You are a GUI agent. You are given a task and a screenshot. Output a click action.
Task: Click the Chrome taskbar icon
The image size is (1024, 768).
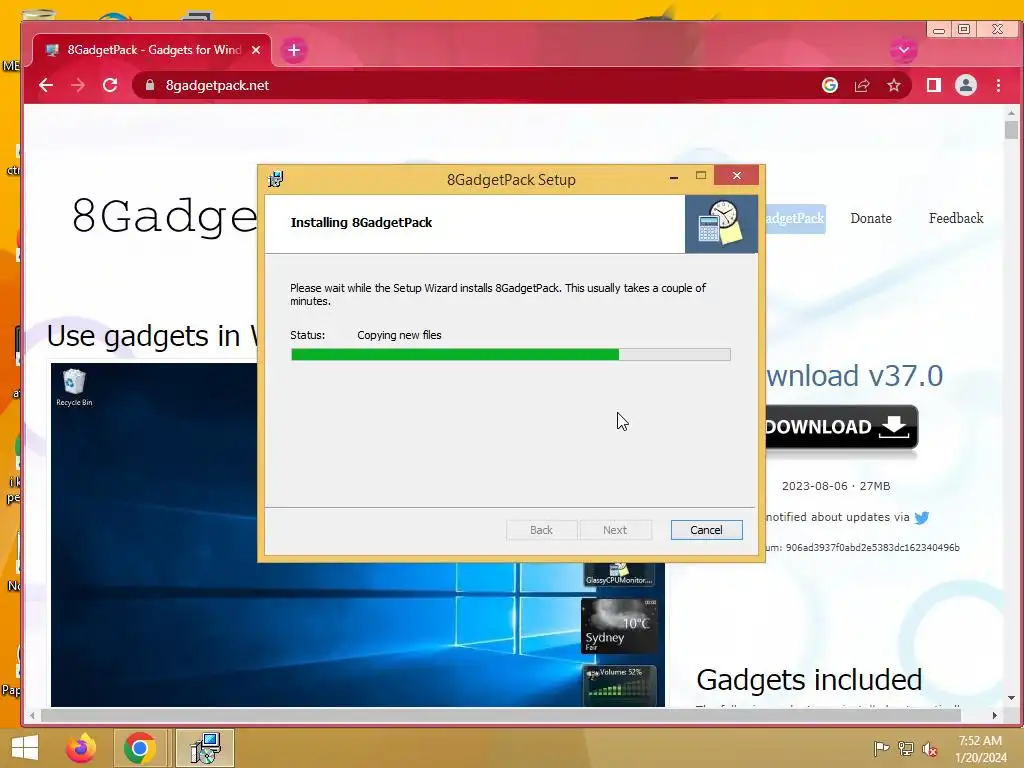click(x=139, y=748)
